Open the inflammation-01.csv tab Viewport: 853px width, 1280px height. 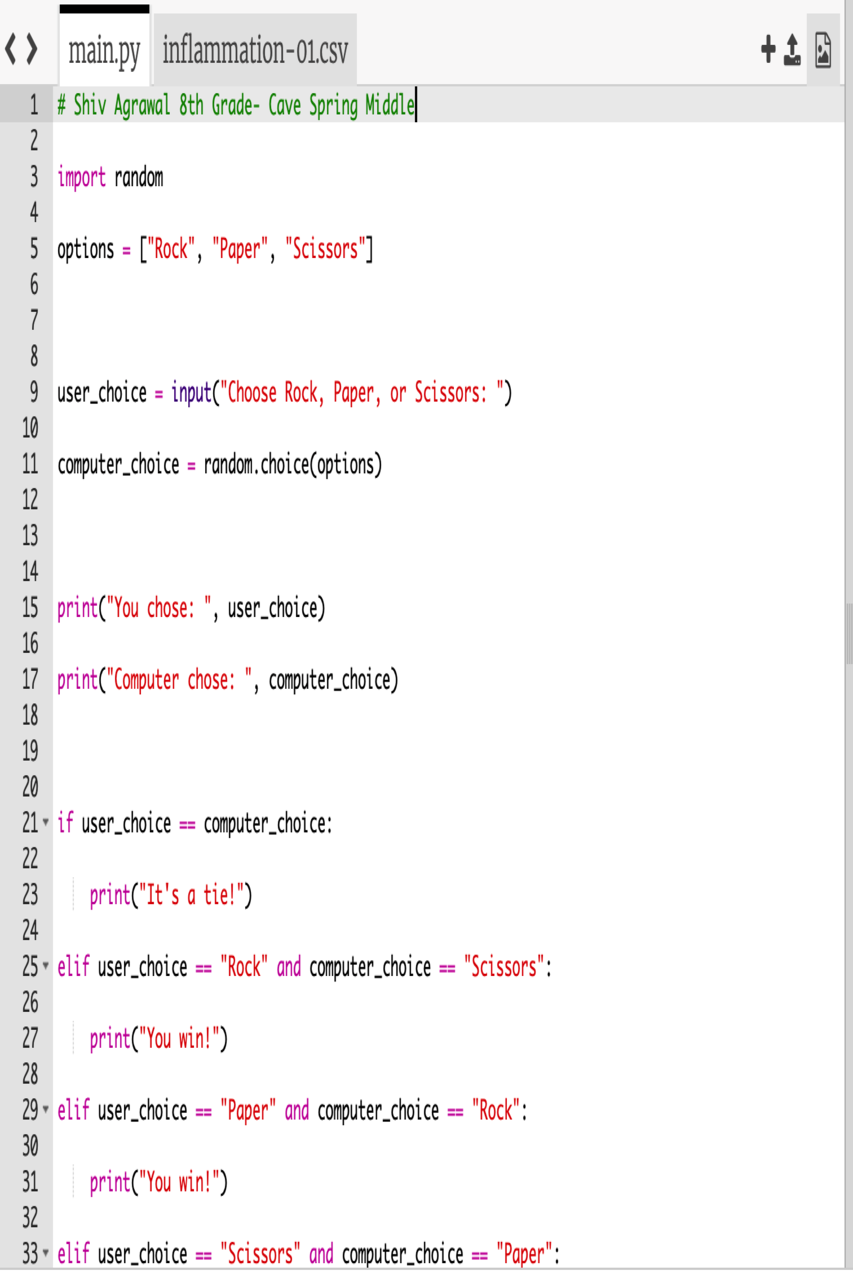[255, 50]
